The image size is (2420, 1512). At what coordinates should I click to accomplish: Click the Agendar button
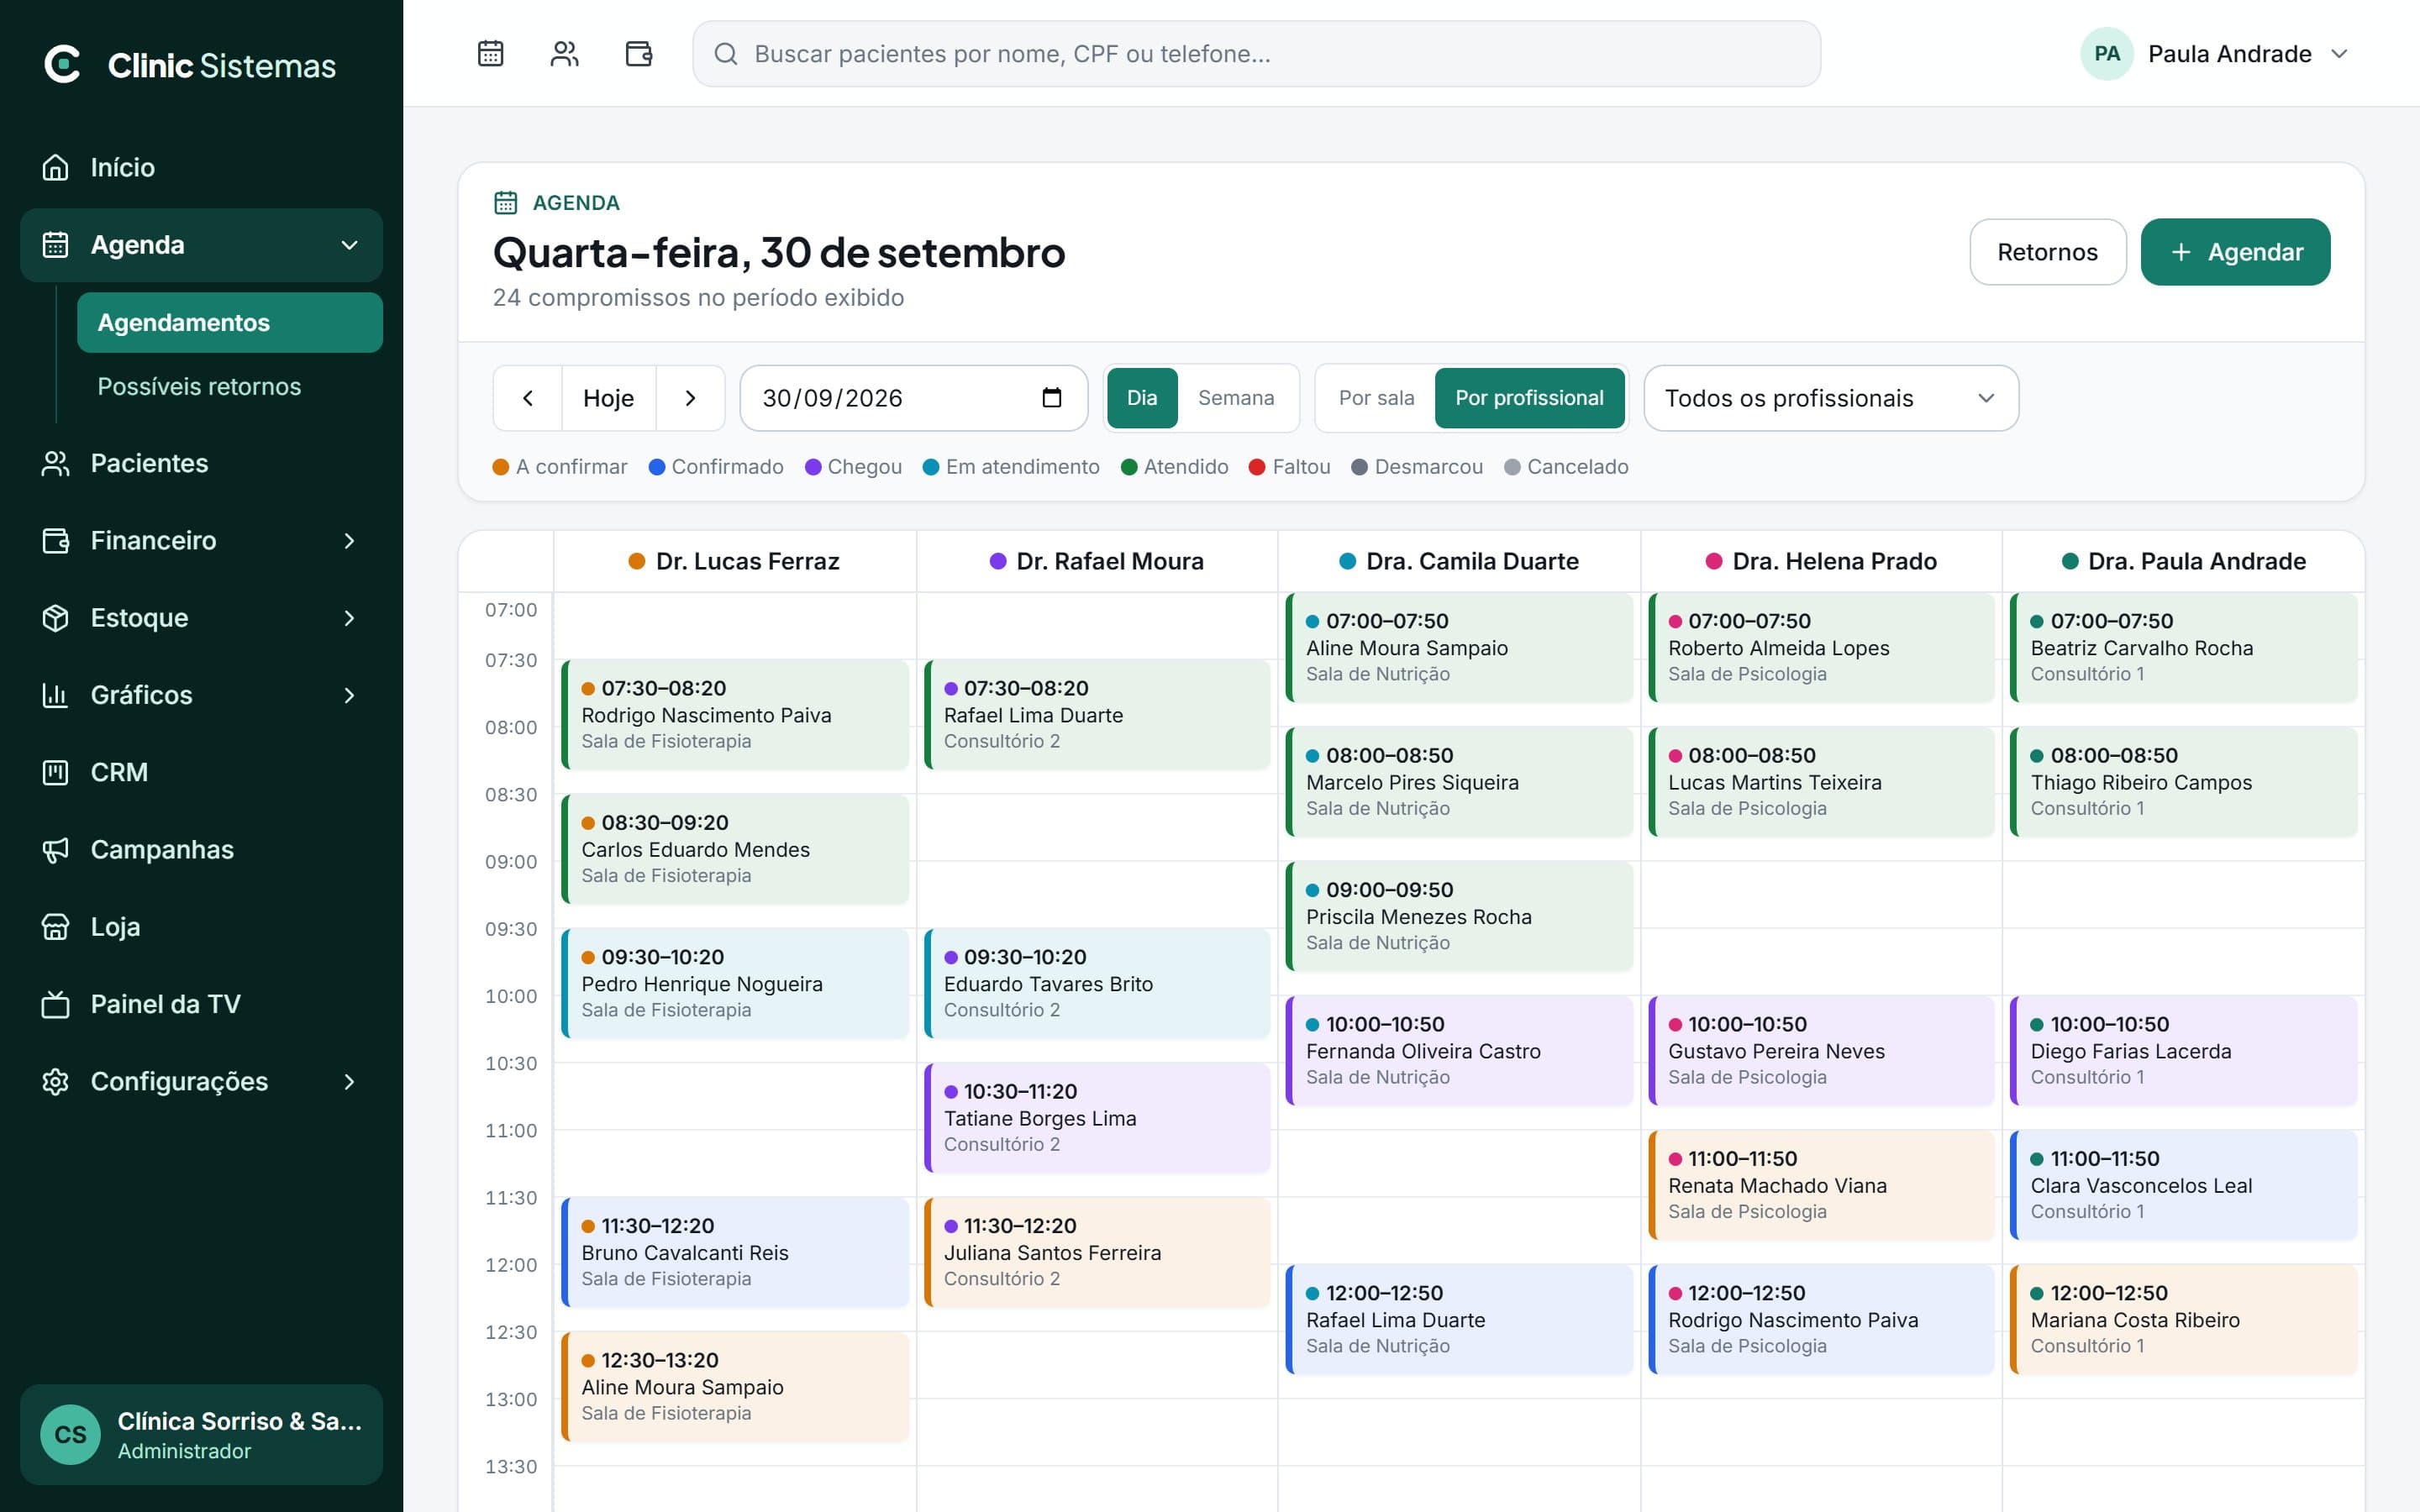2235,252
